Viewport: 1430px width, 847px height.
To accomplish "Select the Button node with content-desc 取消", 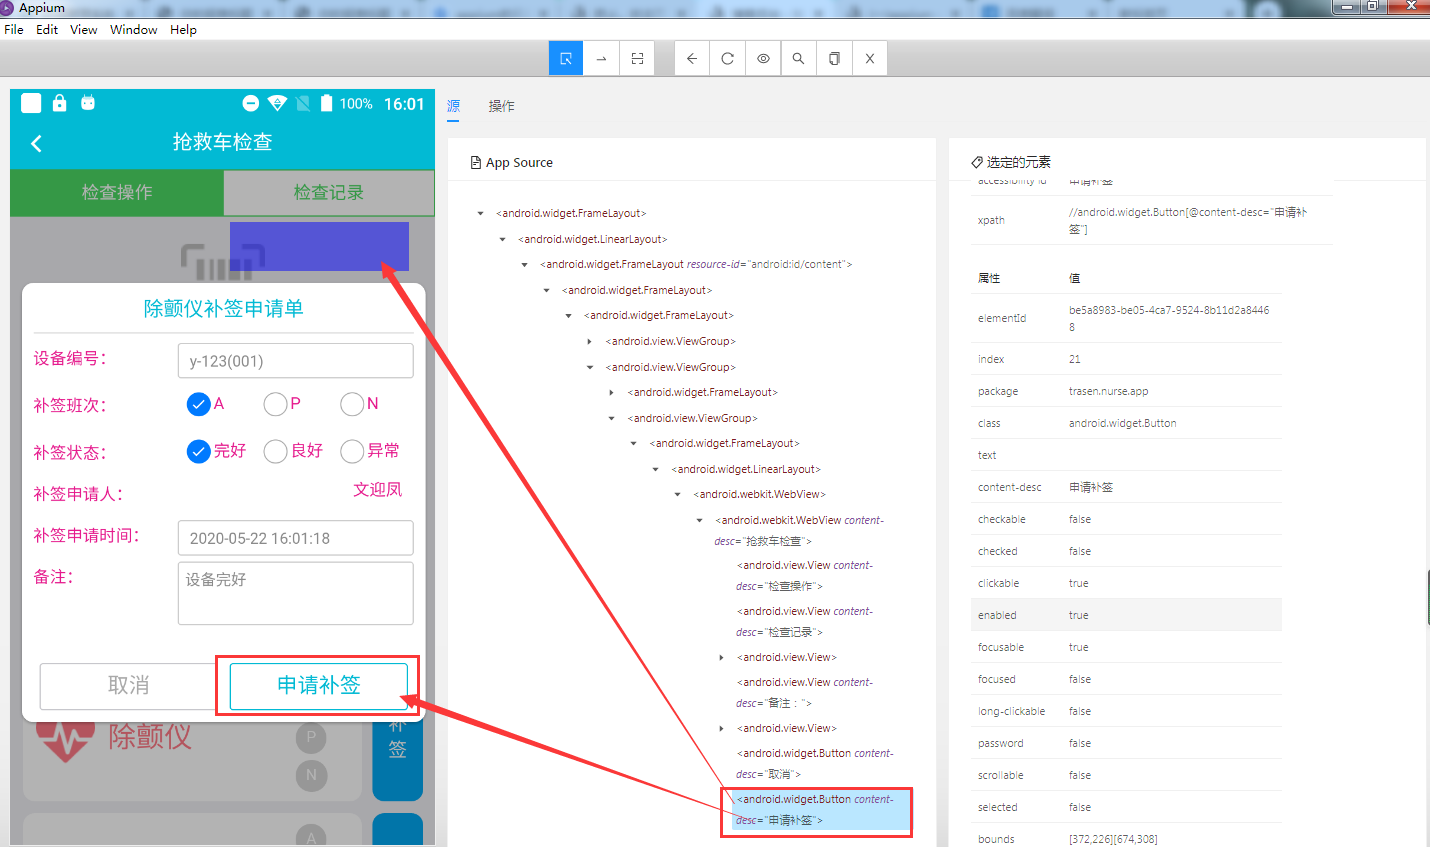I will tap(815, 764).
